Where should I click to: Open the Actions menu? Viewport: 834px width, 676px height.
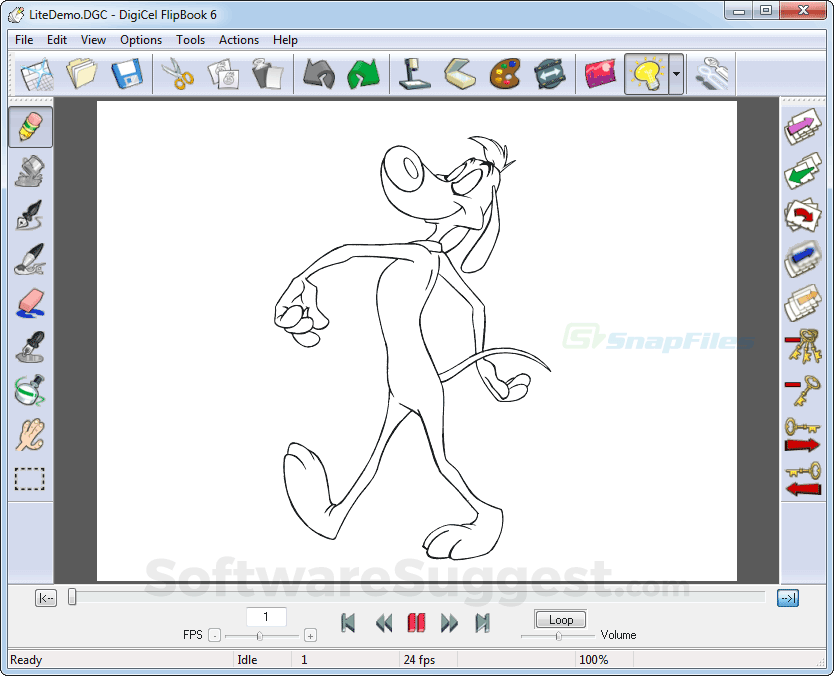(238, 40)
